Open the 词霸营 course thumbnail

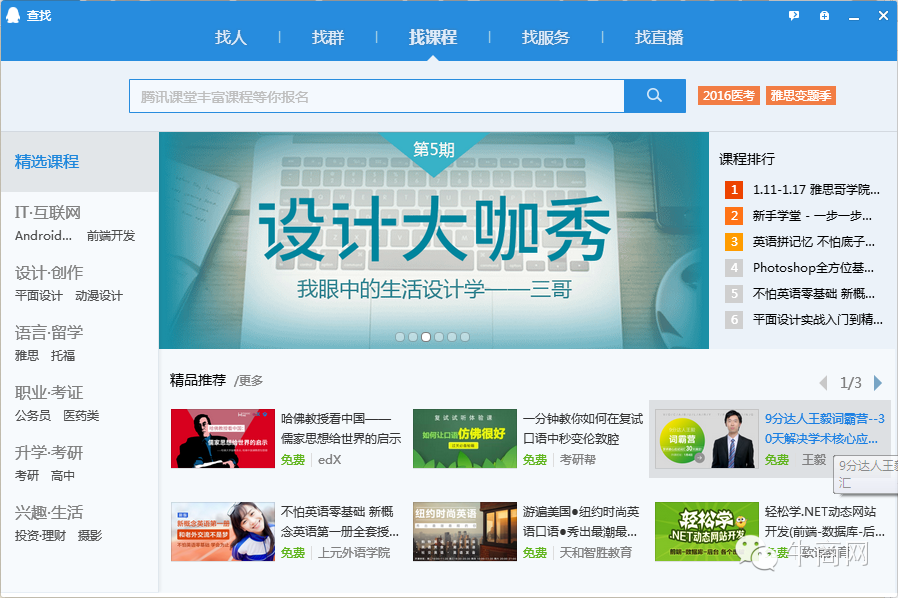[707, 438]
